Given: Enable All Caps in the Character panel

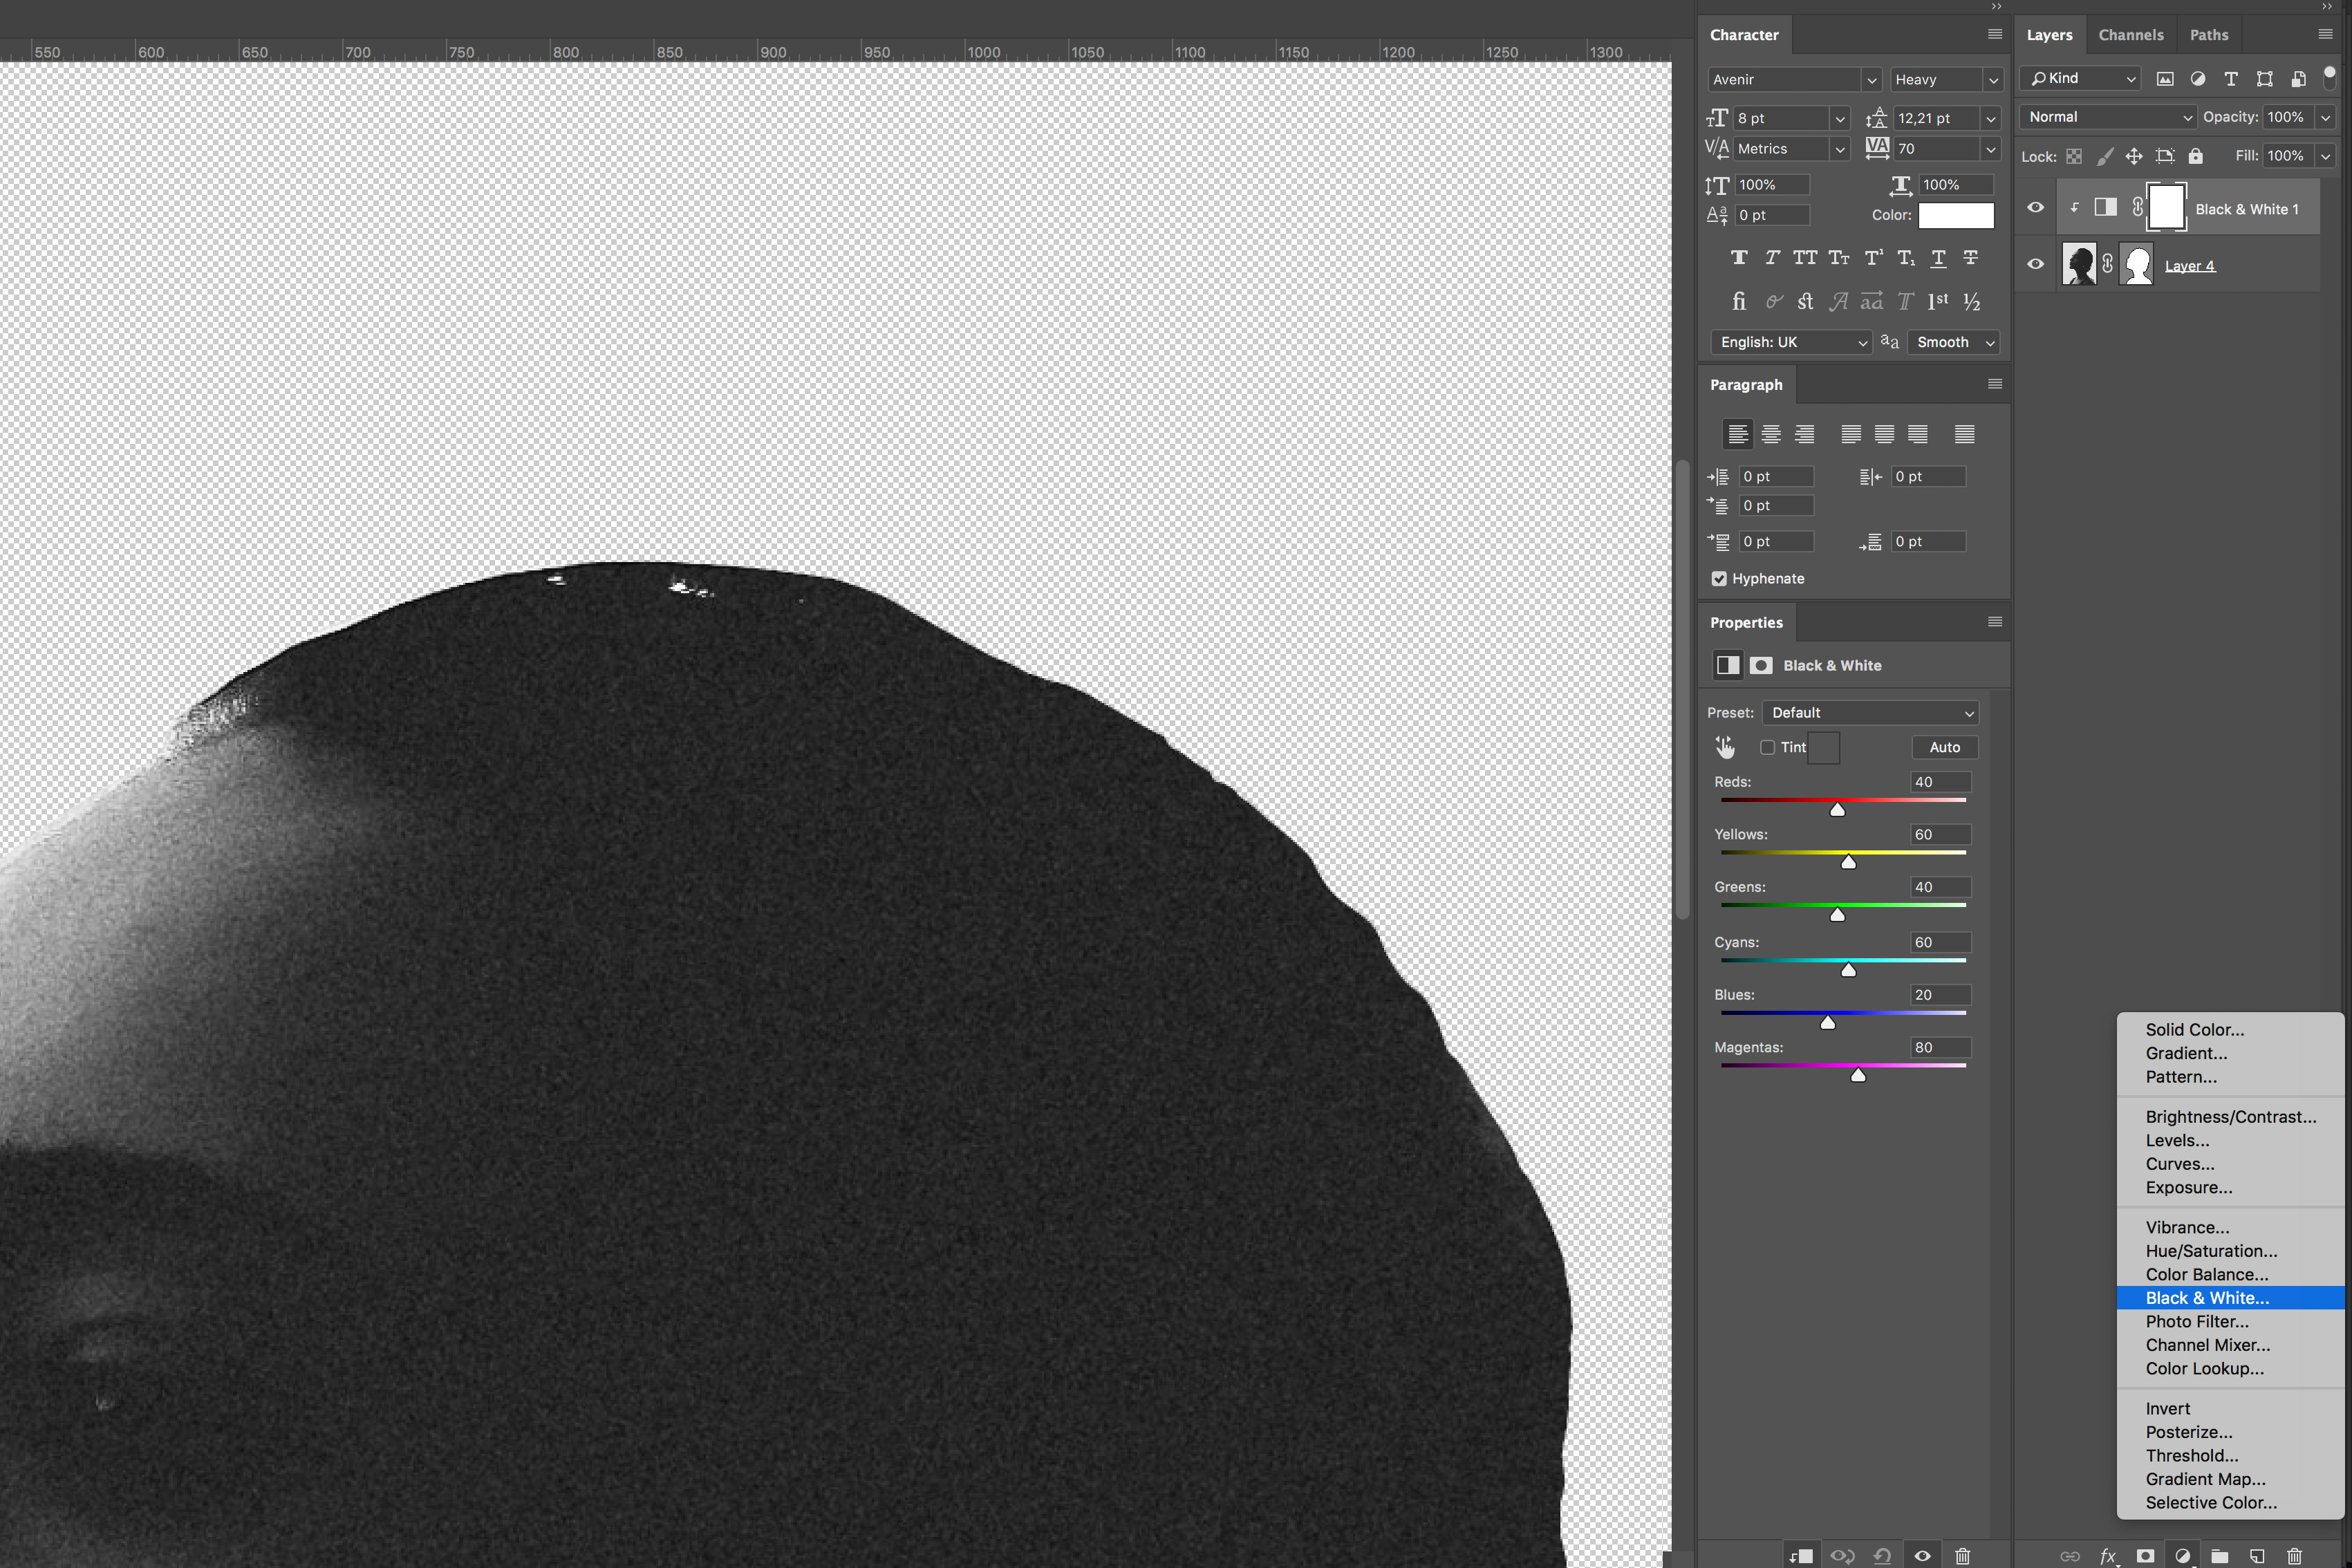Looking at the screenshot, I should tap(1805, 257).
